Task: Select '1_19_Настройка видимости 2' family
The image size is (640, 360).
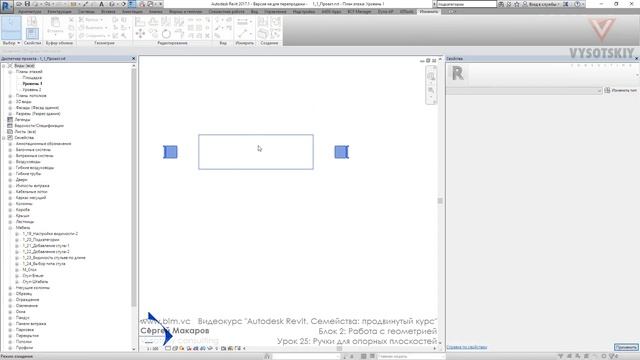Action: click(50, 234)
